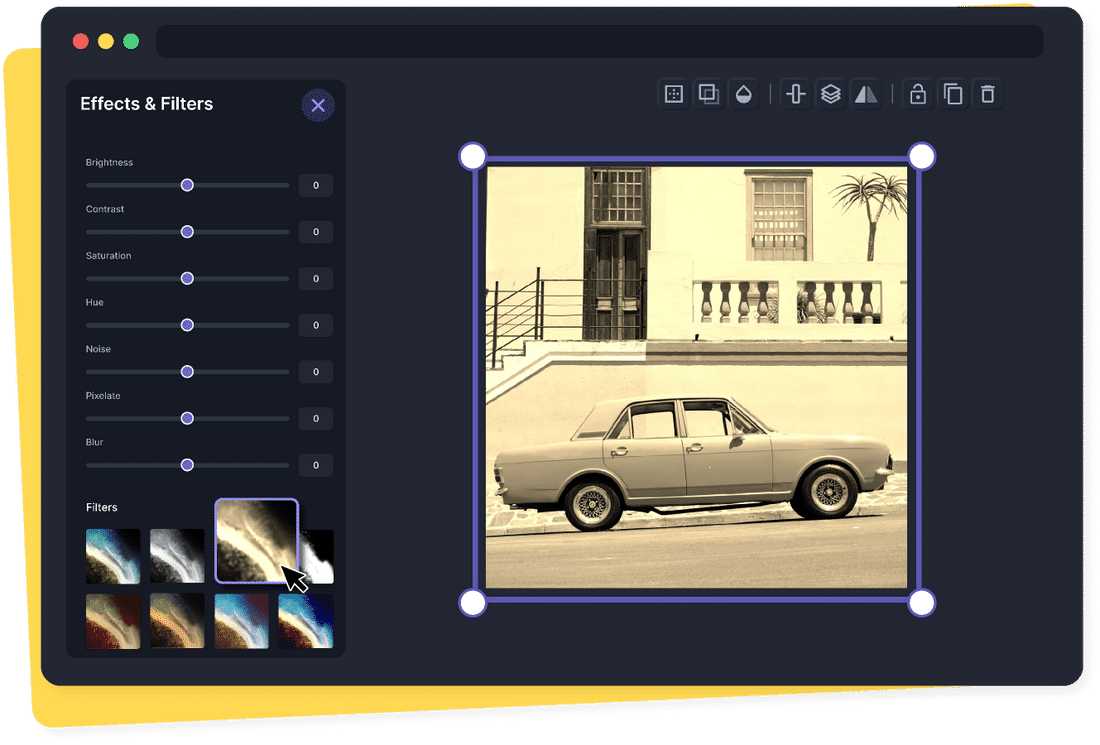Open the layers stack icon
Viewport: 1100px width, 745px height.
pyautogui.click(x=831, y=93)
